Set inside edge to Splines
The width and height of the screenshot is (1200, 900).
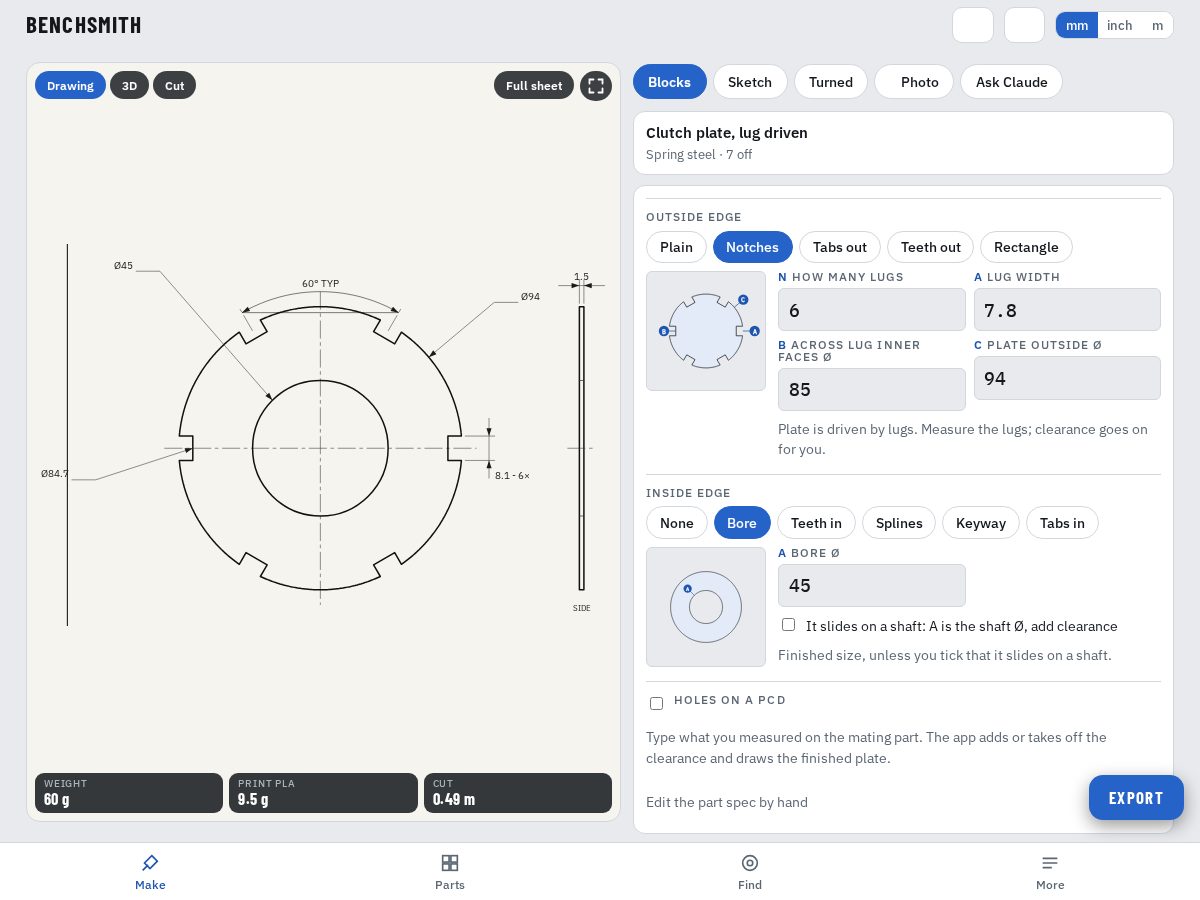pos(899,523)
